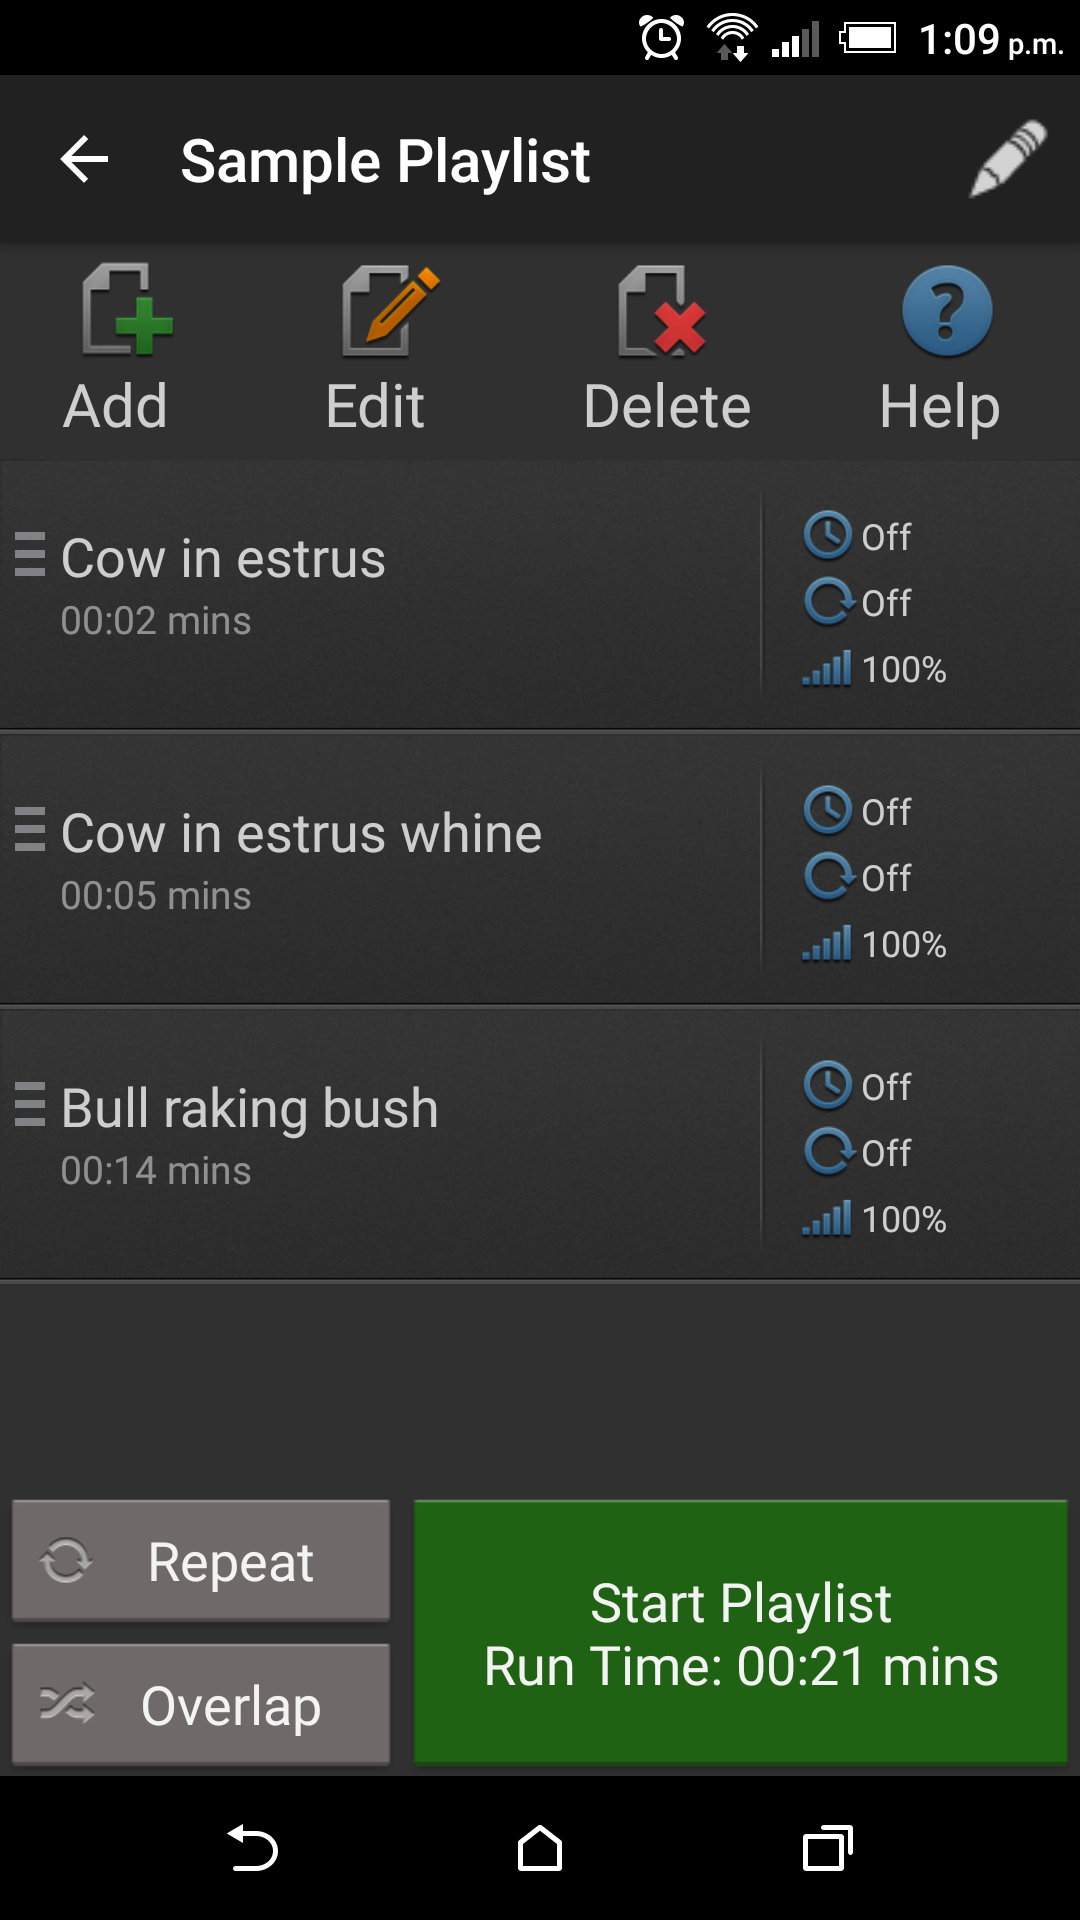Tap repeat loop icon for Cow in estrus whine
Screen dimensions: 1080x1920
click(830, 877)
